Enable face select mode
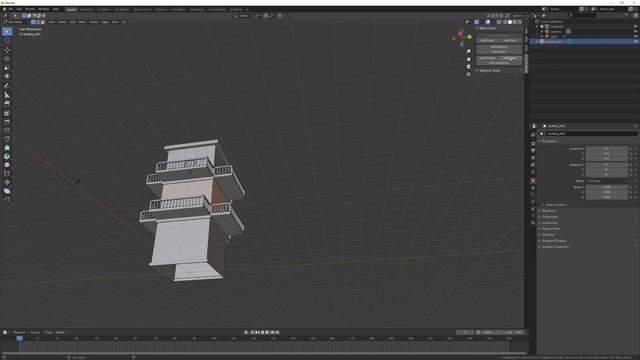This screenshot has height=360, width=640. point(42,22)
